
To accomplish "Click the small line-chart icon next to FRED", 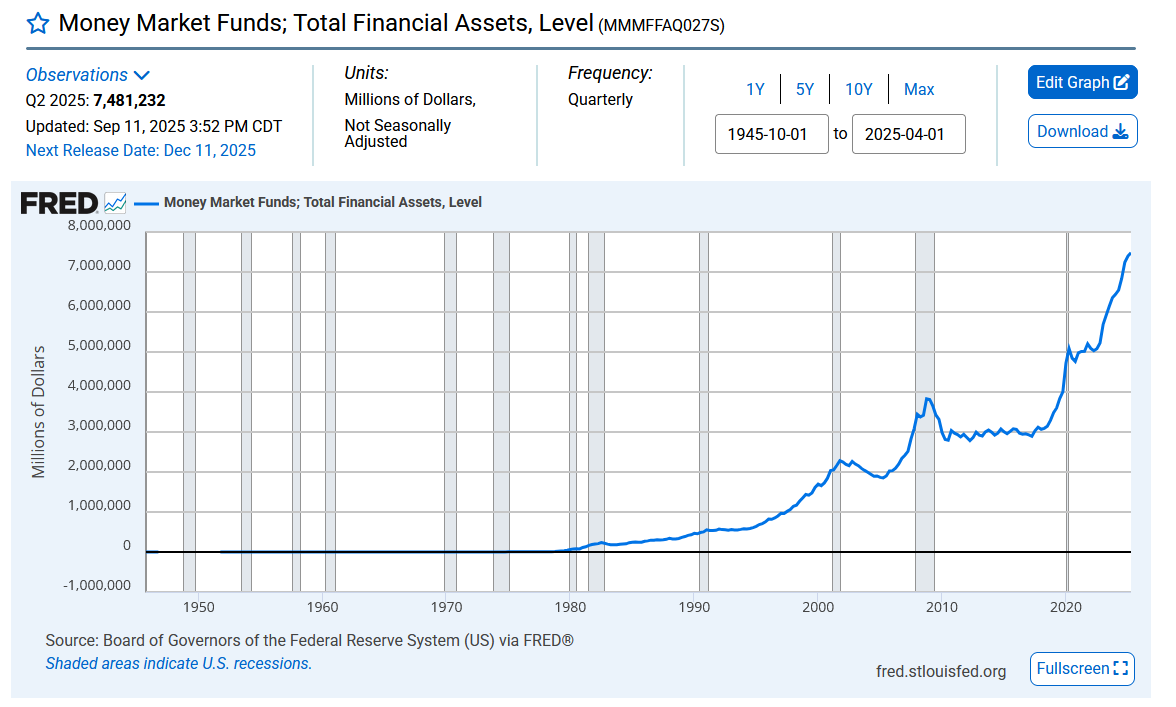I will (x=115, y=202).
